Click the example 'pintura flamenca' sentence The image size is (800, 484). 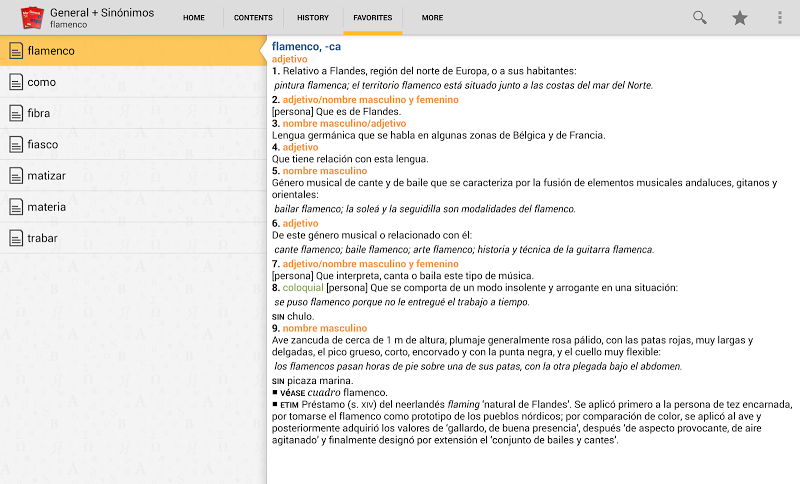coord(463,85)
